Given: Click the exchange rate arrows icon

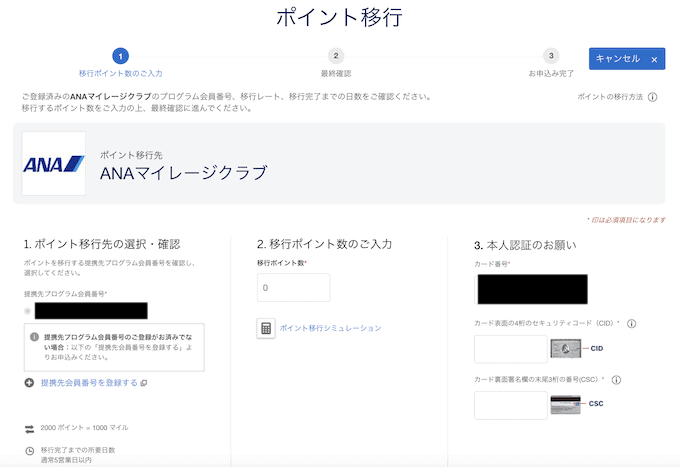Looking at the screenshot, I should [x=29, y=429].
